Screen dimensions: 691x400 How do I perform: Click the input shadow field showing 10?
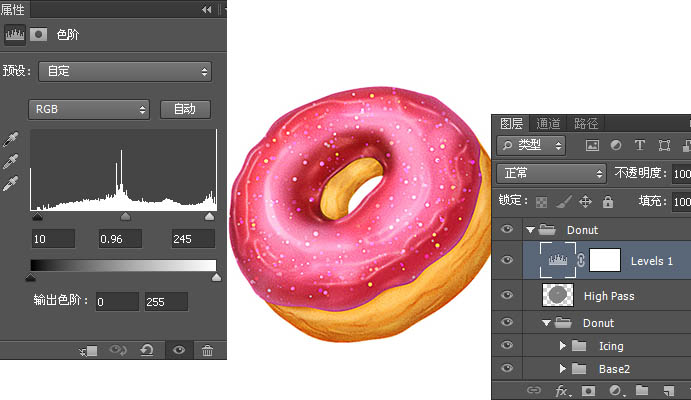coord(53,239)
